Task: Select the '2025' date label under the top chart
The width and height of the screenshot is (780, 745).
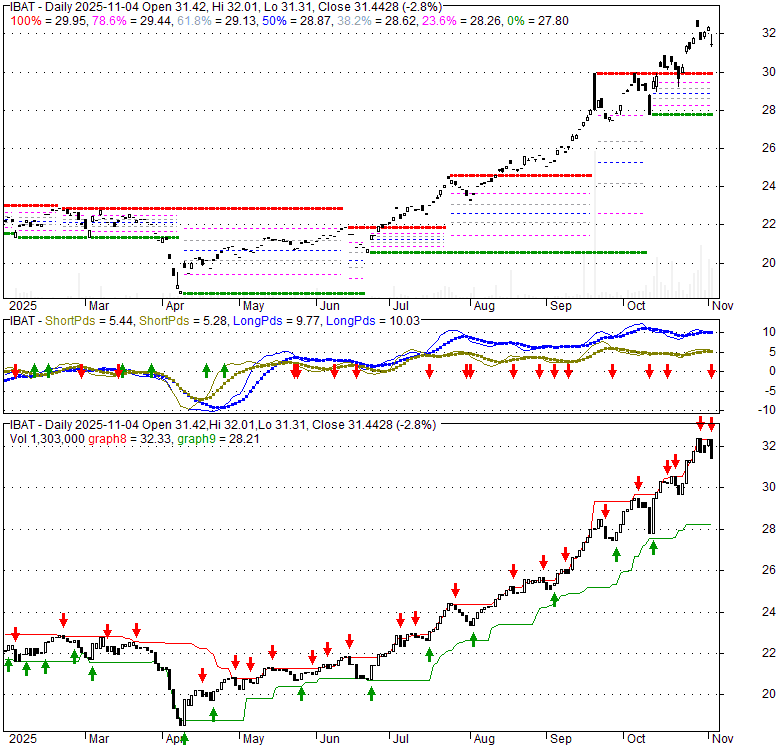Action: [x=23, y=306]
